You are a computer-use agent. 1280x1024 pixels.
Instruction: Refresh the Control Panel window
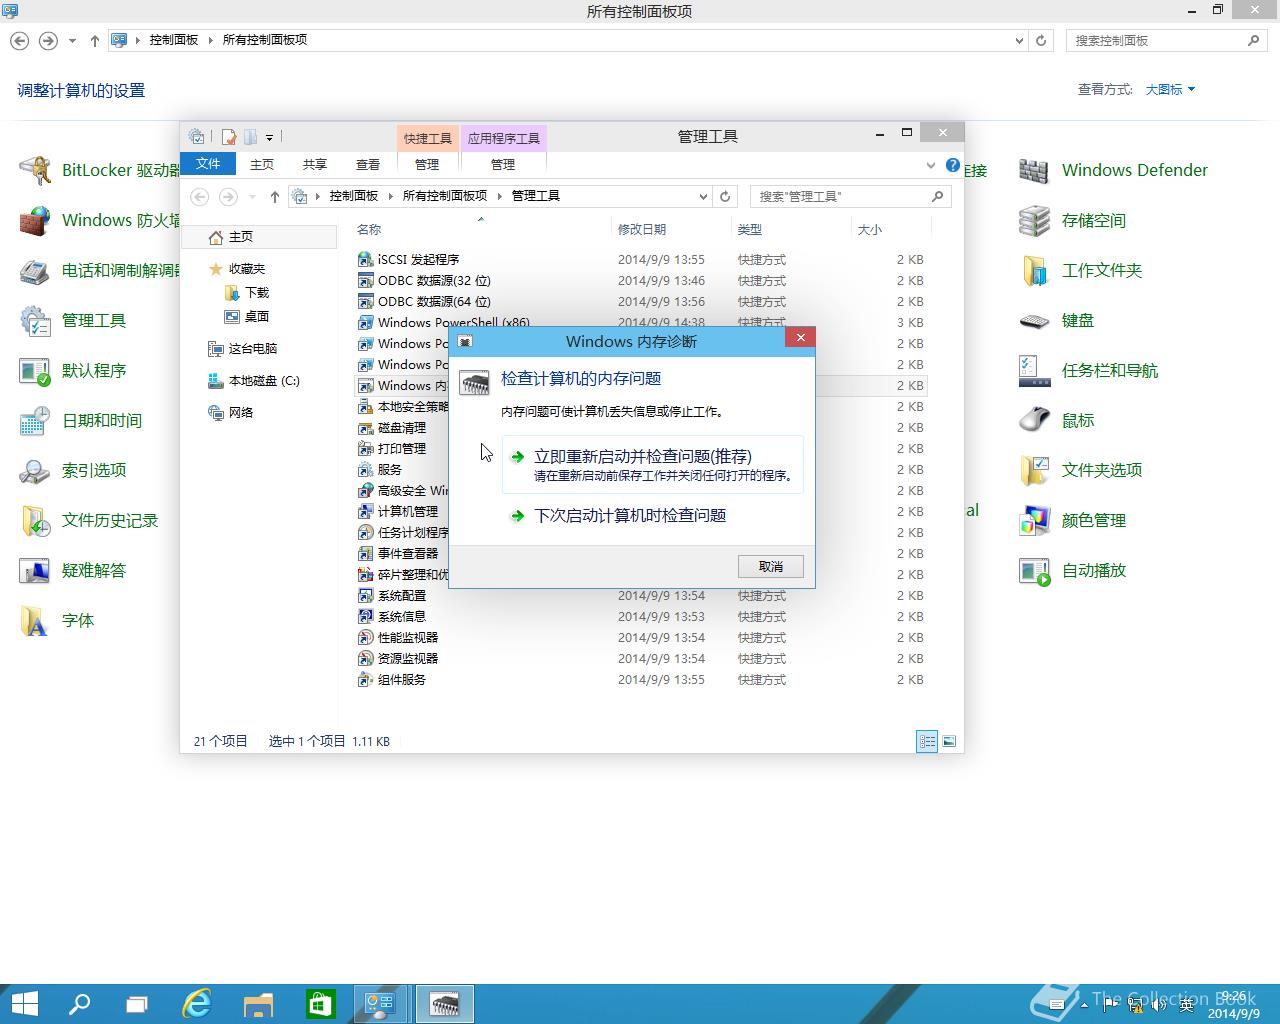pos(1041,41)
